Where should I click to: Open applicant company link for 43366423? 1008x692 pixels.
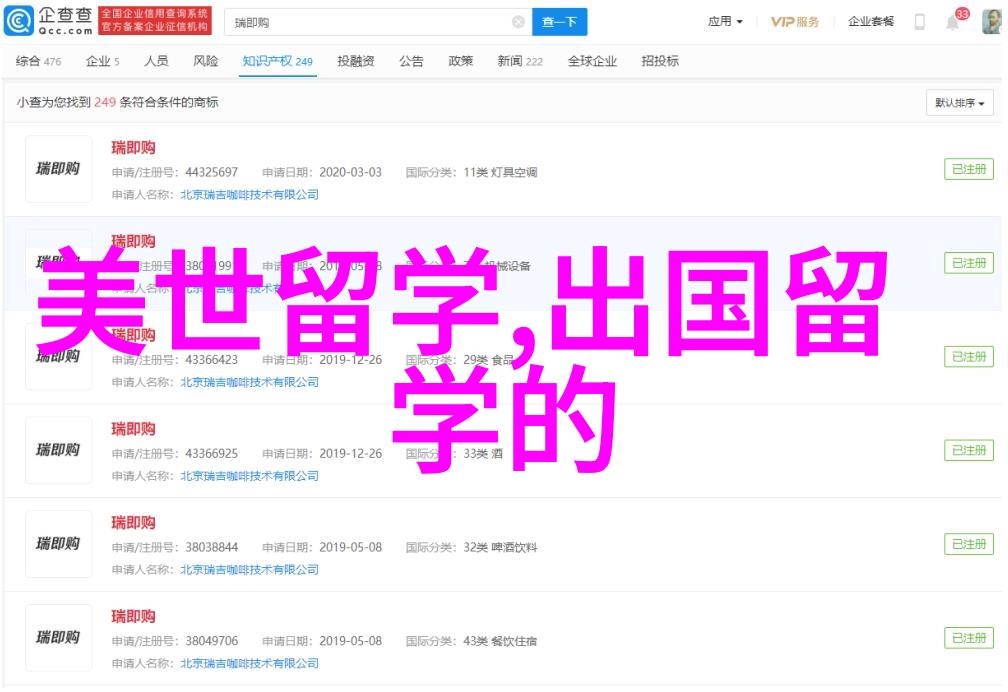(x=249, y=383)
